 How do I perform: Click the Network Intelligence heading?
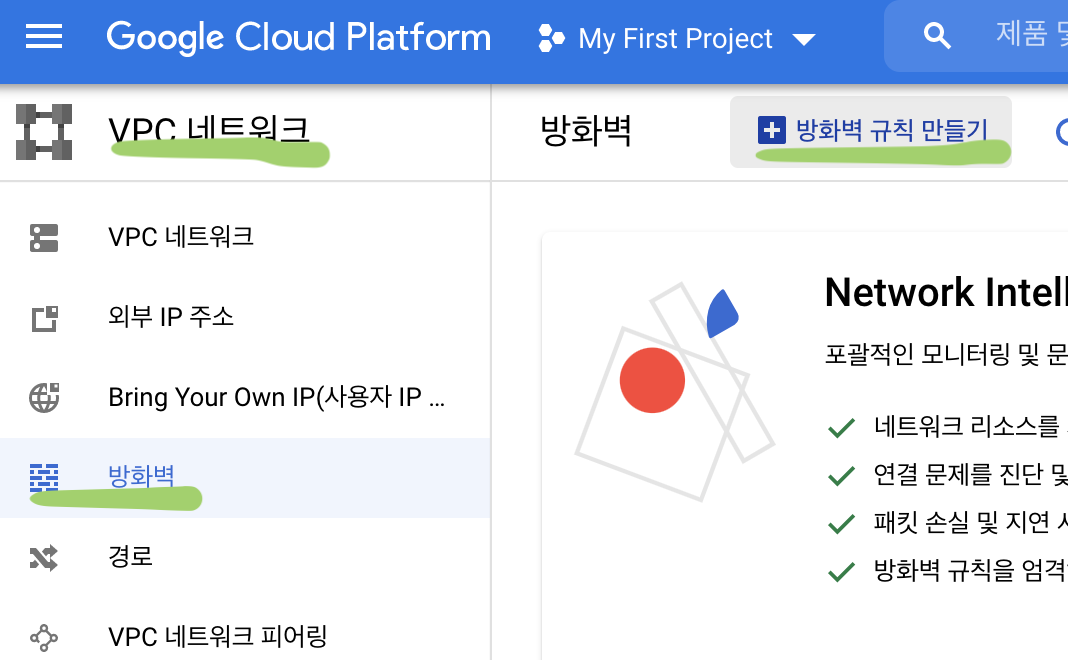946,293
